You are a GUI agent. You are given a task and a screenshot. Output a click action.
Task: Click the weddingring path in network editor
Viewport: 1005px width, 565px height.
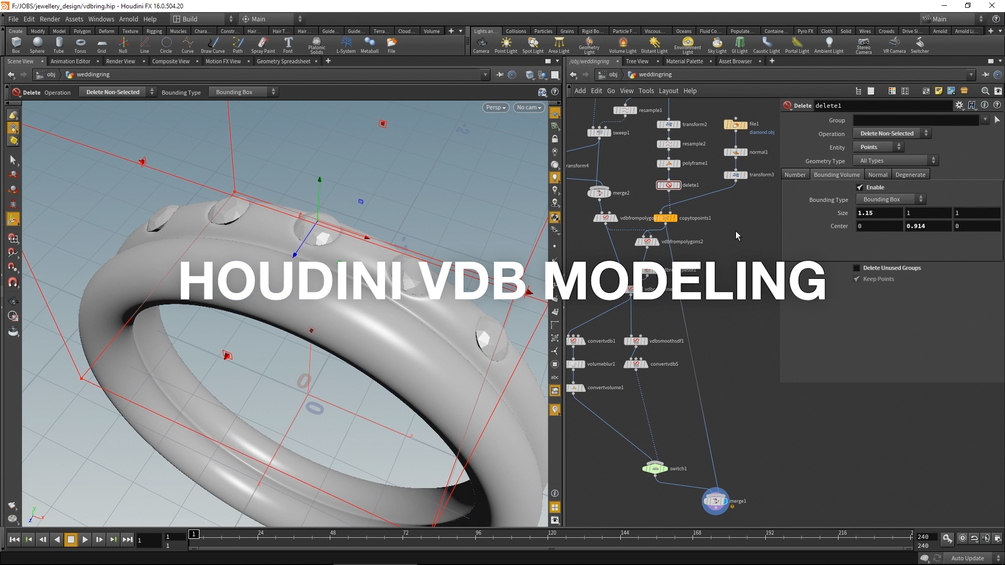[655, 74]
